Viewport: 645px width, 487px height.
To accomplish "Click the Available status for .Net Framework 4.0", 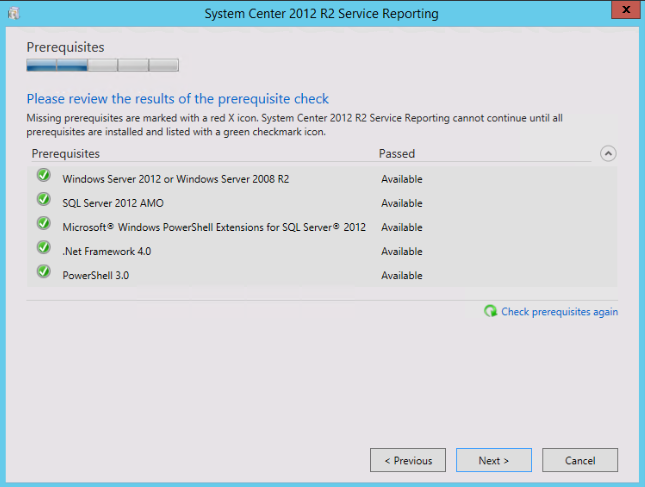I will [401, 252].
